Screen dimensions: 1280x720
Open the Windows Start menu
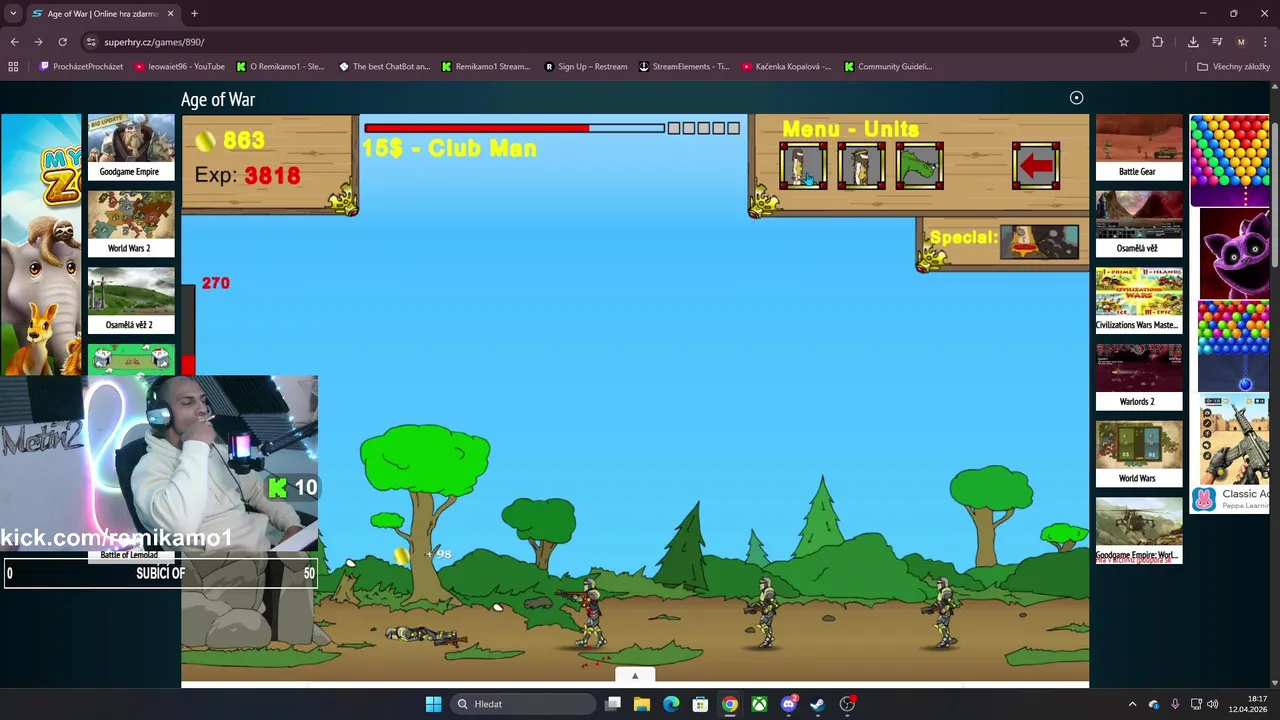433,704
